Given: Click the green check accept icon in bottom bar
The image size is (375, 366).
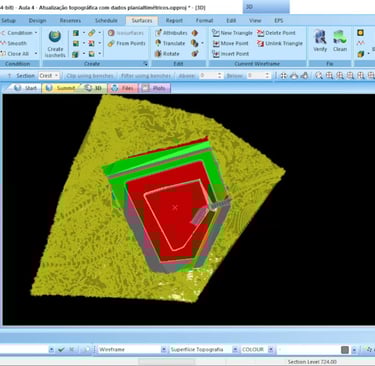Looking at the screenshot, I should click(x=61, y=349).
